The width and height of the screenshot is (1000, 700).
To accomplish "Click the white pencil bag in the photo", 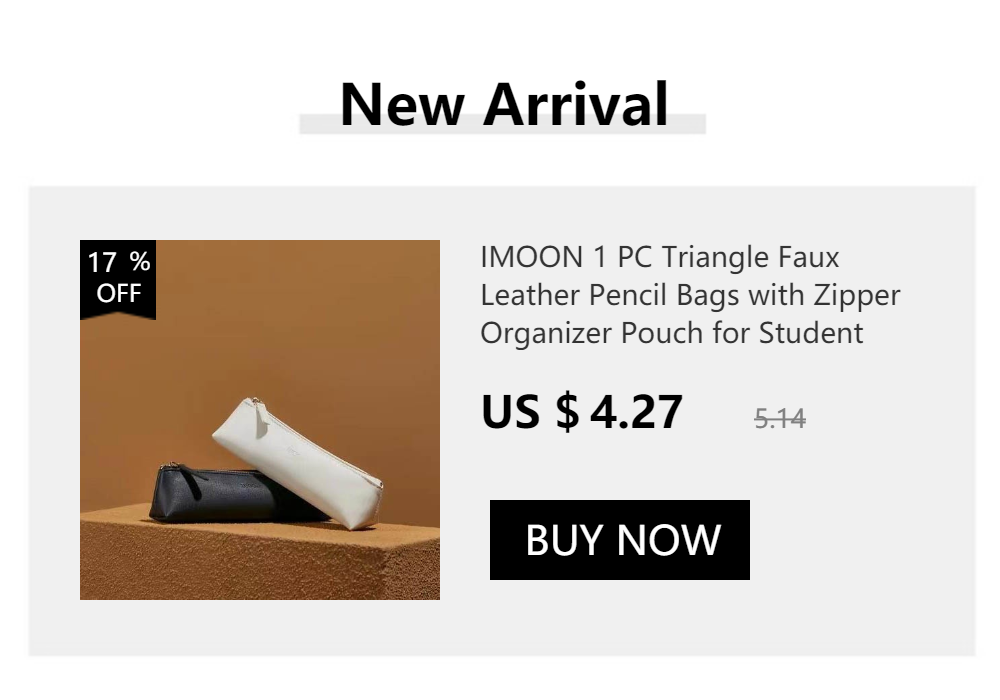I will coord(298,462).
